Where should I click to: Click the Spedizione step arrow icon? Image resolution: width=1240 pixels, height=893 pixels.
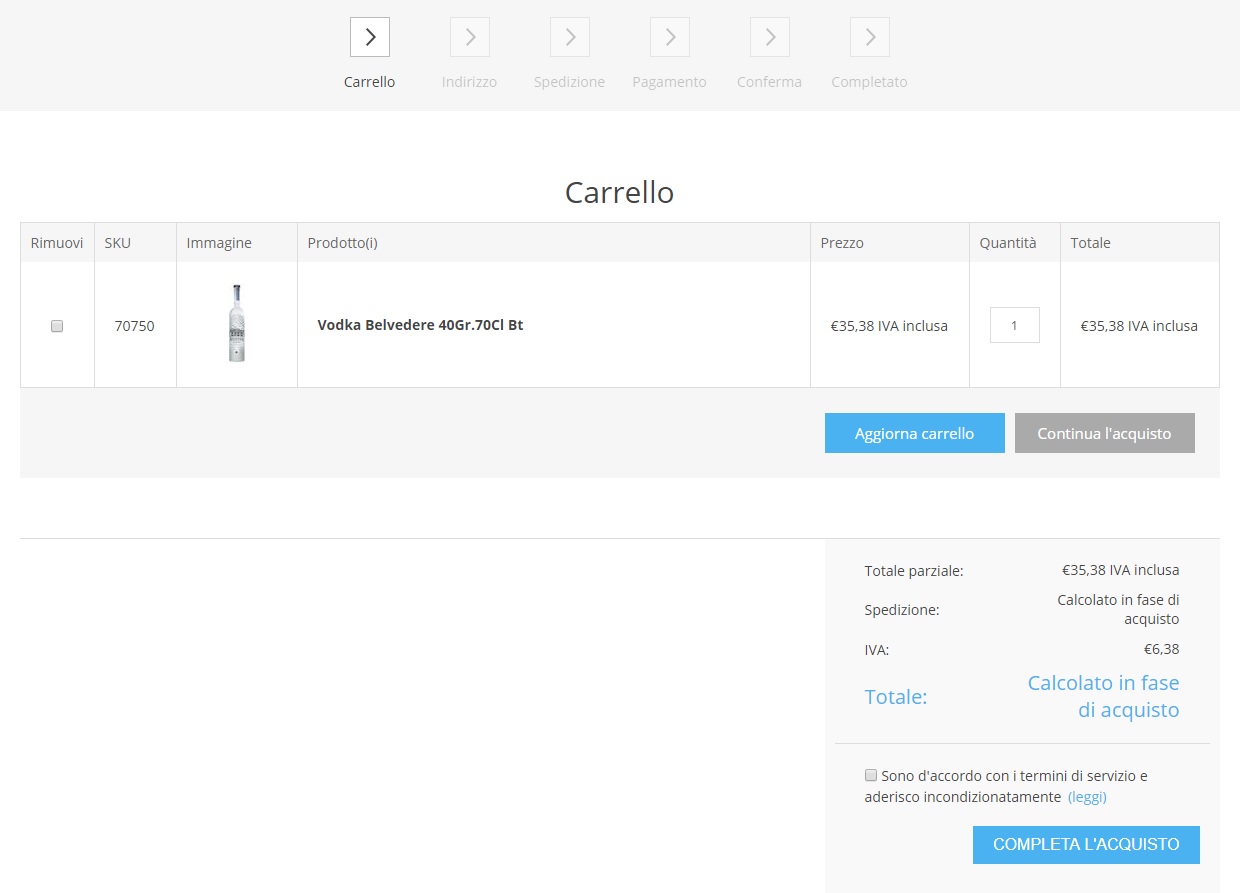point(570,37)
